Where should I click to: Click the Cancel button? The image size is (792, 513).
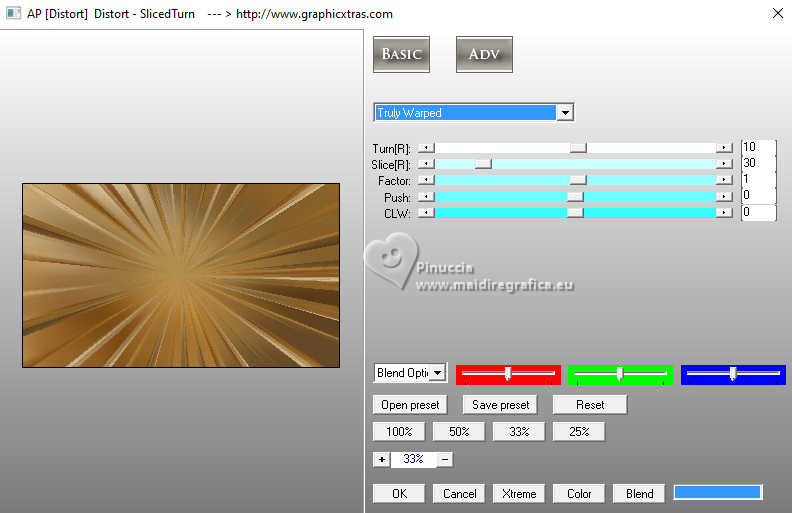coord(459,494)
